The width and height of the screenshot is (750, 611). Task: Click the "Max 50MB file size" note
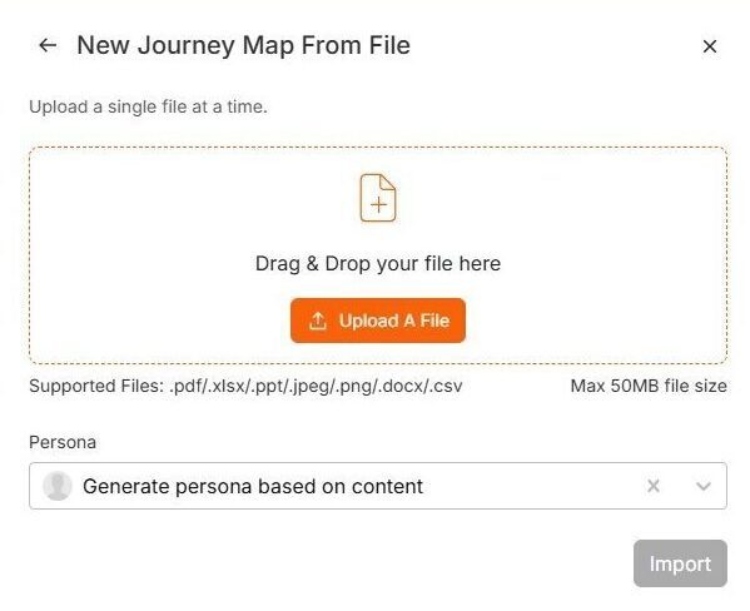click(x=648, y=385)
